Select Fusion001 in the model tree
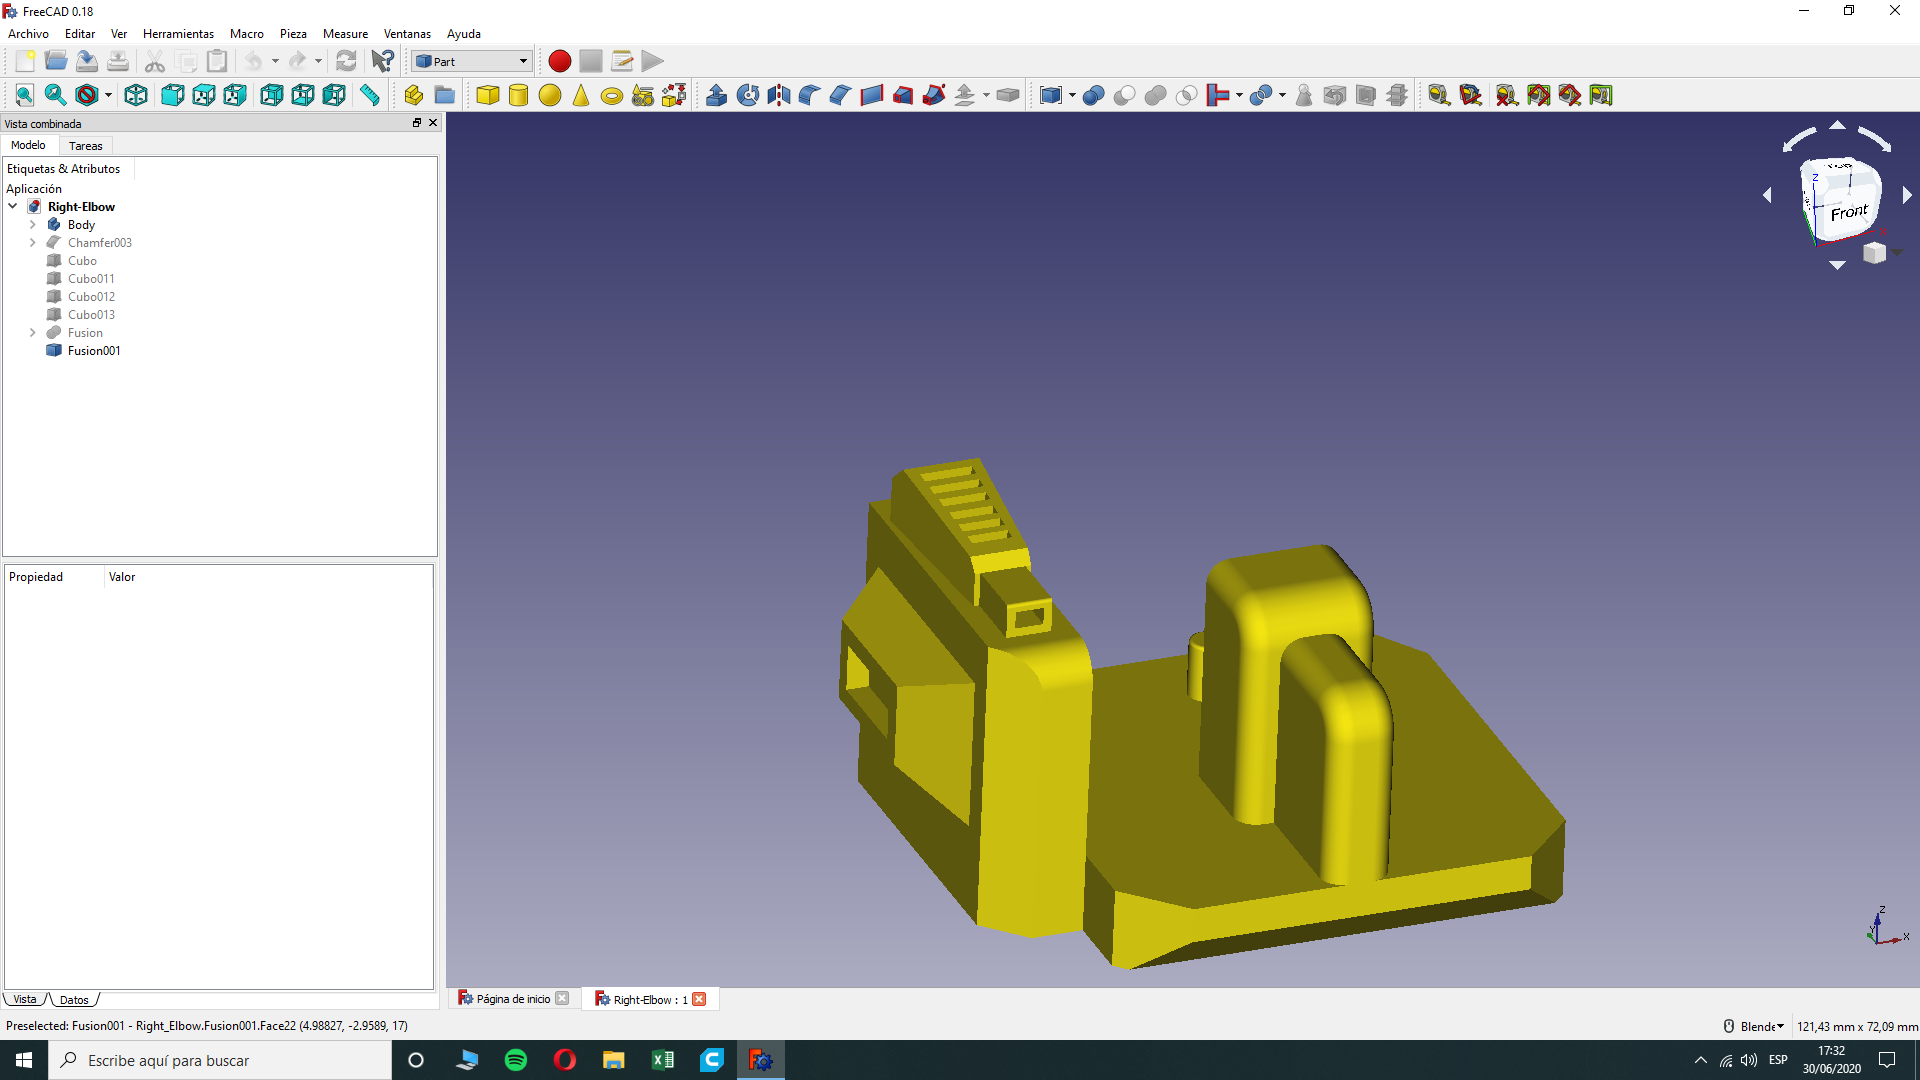Screen dimensions: 1920x1080 (x=94, y=351)
